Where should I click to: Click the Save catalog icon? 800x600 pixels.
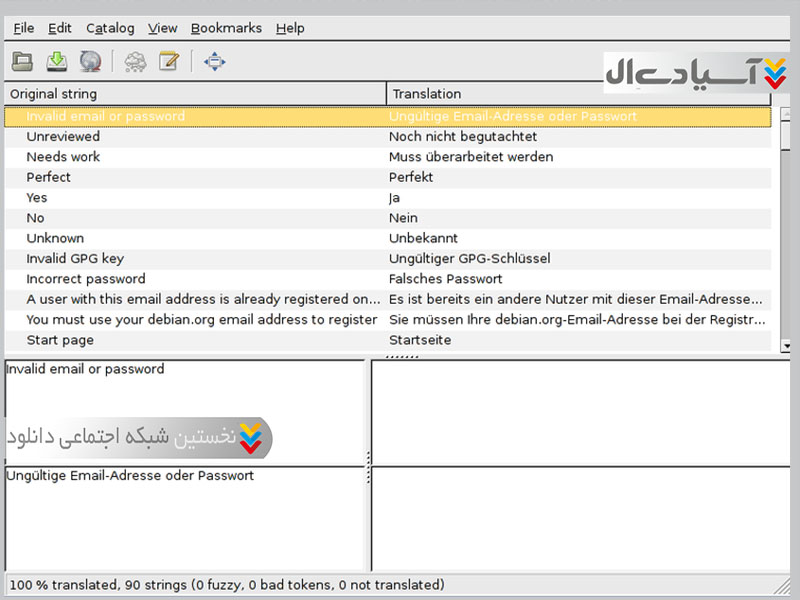pyautogui.click(x=57, y=62)
